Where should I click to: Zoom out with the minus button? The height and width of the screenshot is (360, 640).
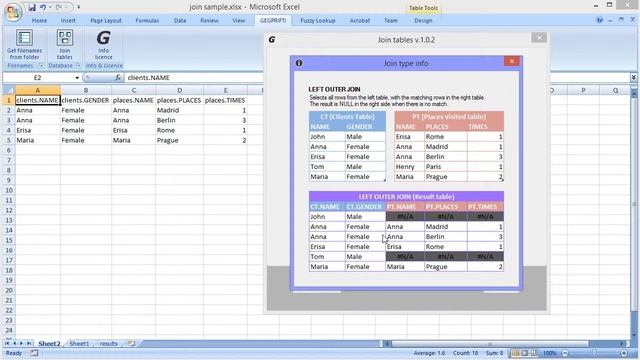pos(565,353)
